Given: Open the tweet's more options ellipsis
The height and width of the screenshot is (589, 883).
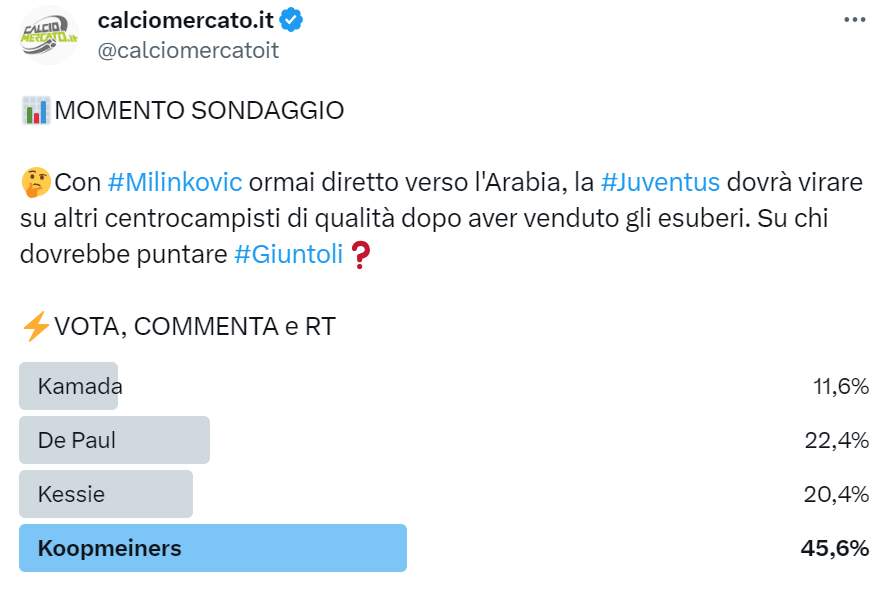Looking at the screenshot, I should [x=853, y=19].
